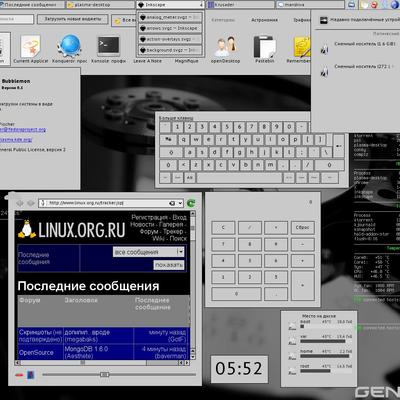Click calculator digit 8 button
Image resolution: width=400 pixels, height=400 pixels.
250,244
